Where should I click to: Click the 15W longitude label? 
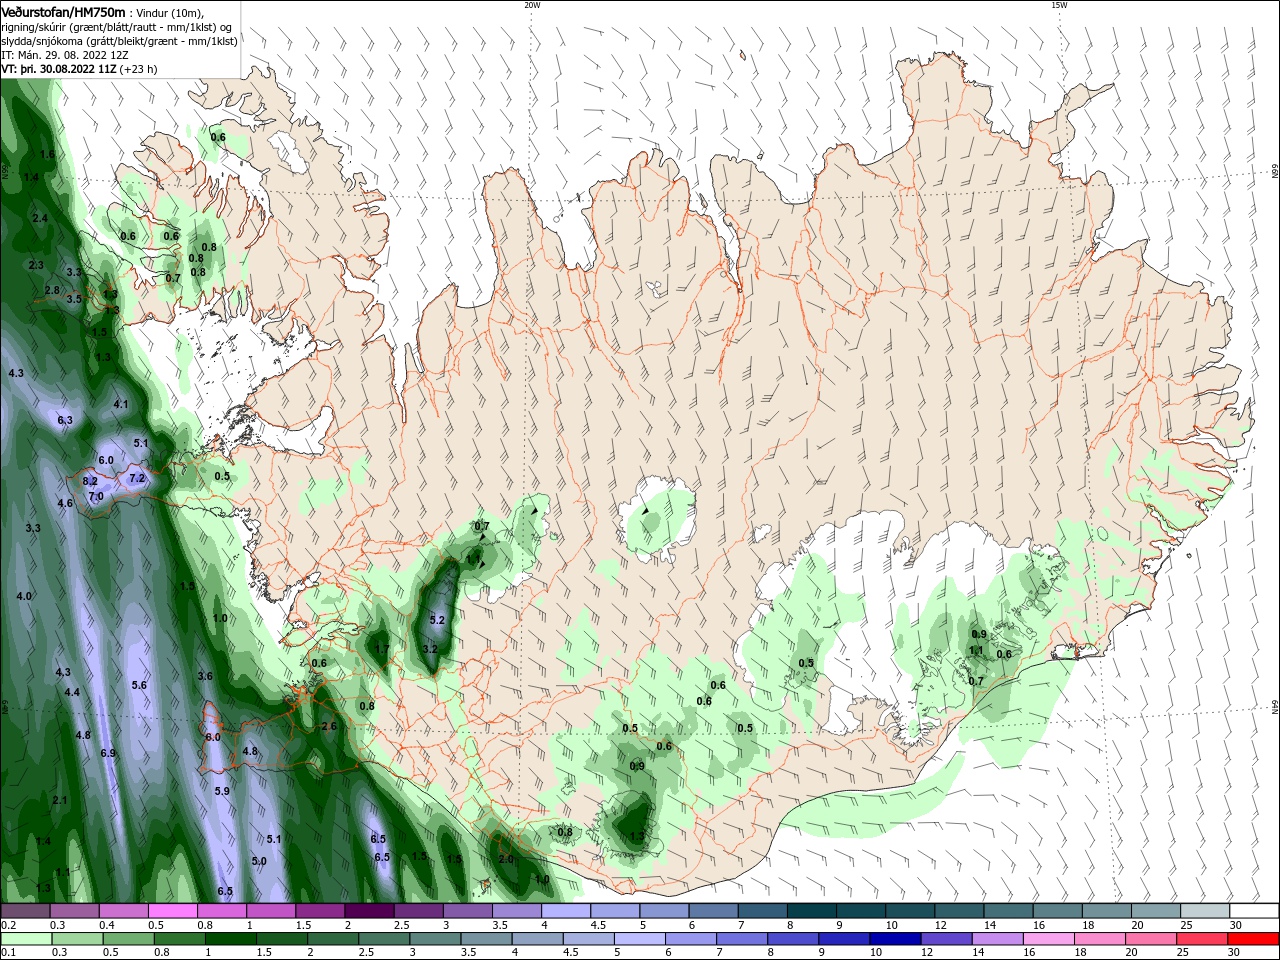click(x=1059, y=5)
